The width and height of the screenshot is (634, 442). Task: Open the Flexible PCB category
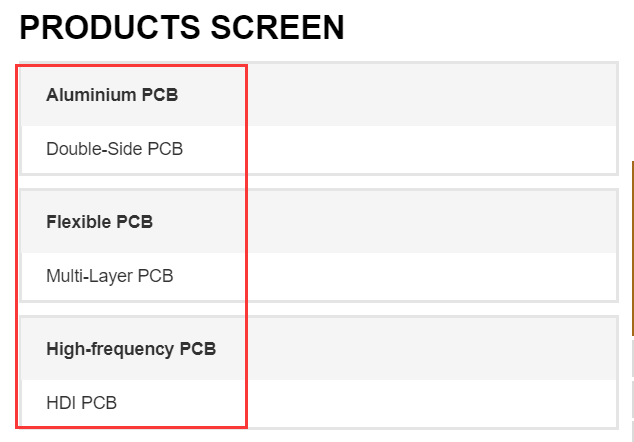[x=99, y=221]
